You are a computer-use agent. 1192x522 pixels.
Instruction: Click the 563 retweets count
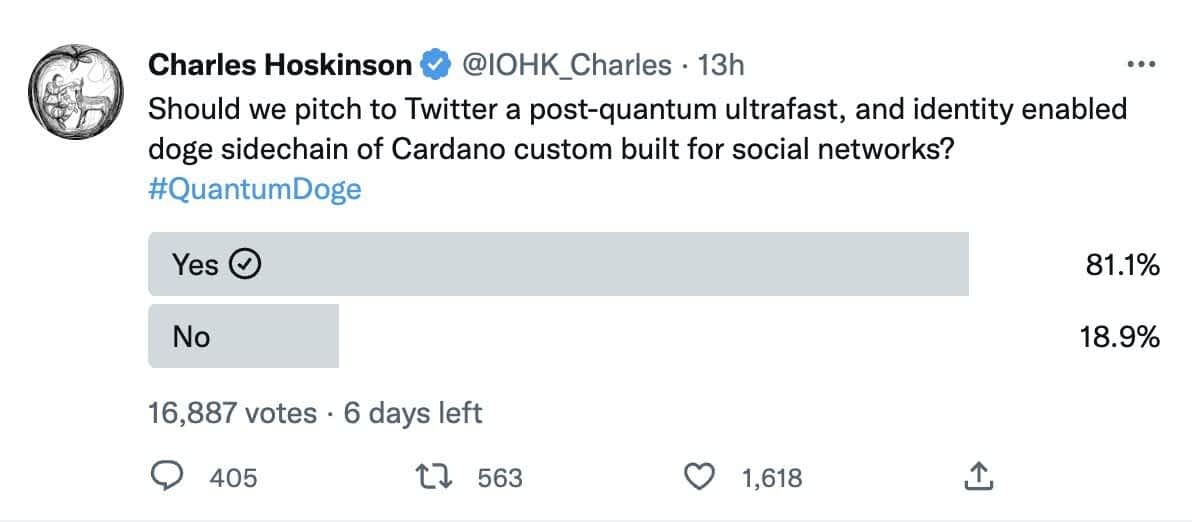pyautogui.click(x=499, y=478)
